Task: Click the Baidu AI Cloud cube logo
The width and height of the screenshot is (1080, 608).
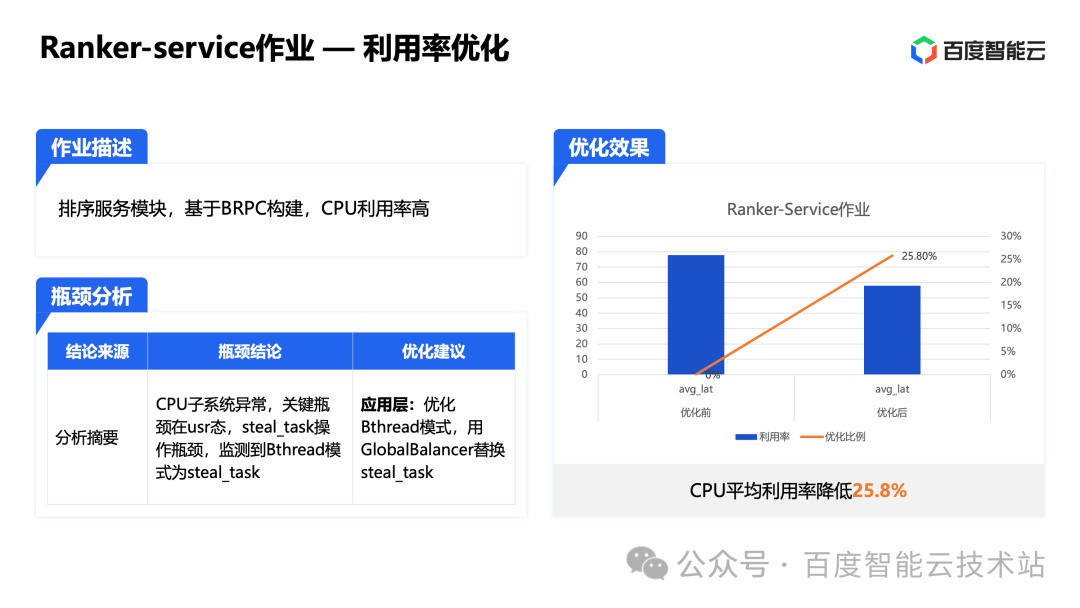Action: tap(924, 50)
